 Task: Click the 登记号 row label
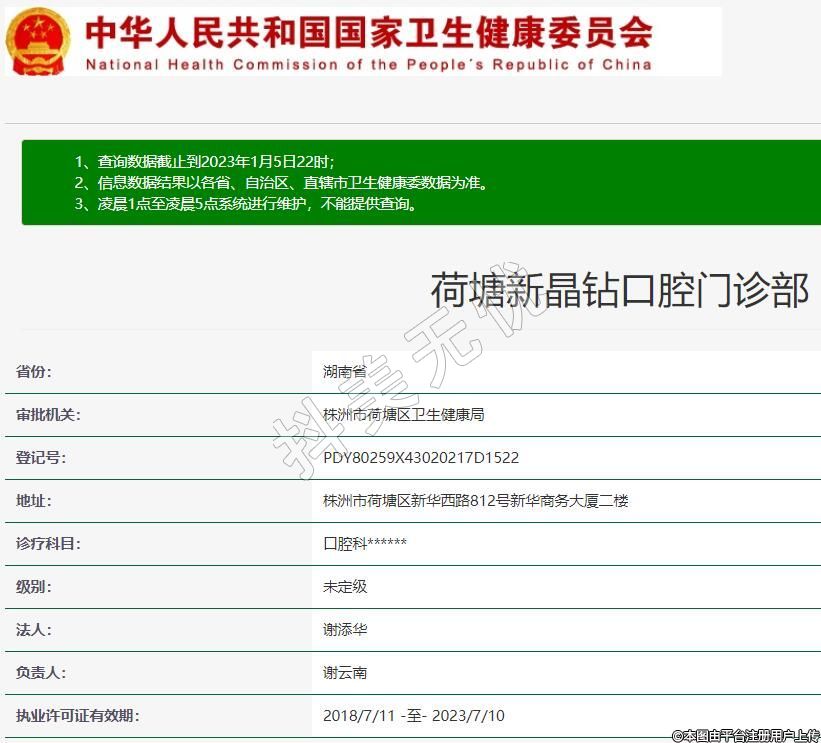click(41, 458)
